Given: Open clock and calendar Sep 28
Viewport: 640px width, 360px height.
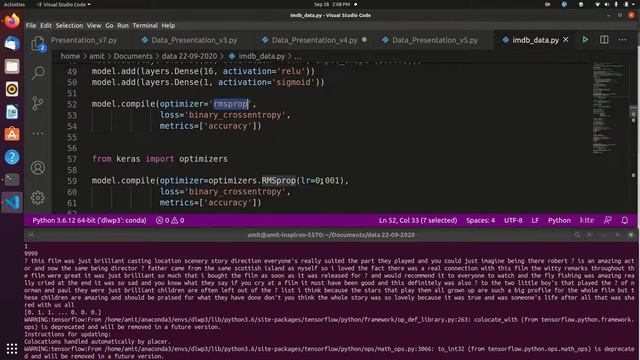Looking at the screenshot, I should [x=332, y=4].
